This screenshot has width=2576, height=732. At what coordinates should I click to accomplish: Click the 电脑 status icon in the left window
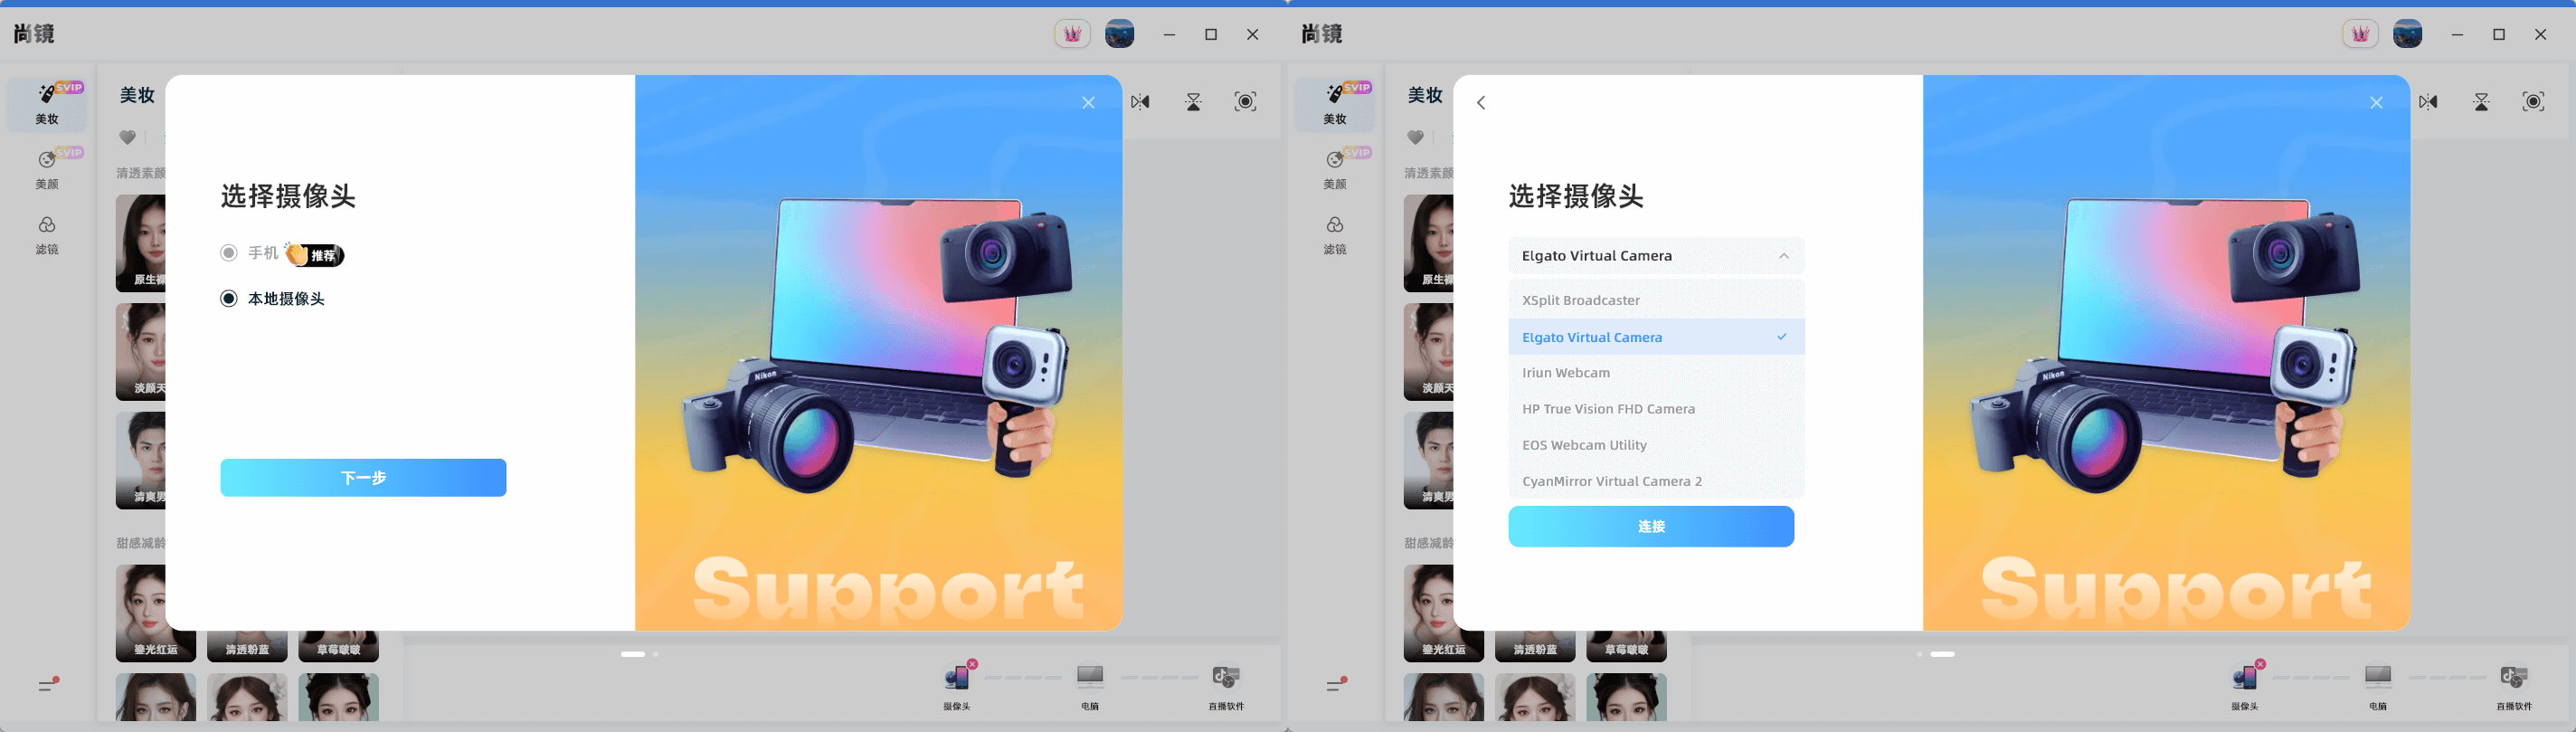point(1090,677)
